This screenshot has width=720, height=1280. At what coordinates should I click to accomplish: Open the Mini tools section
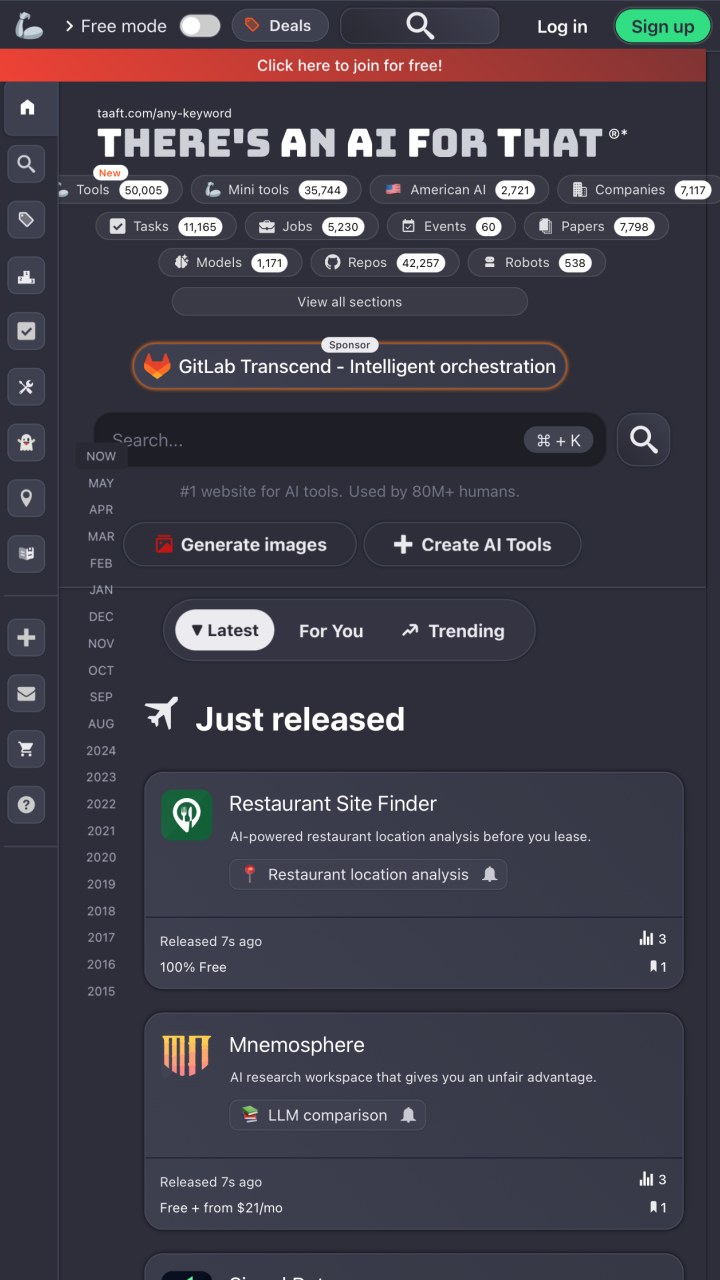(x=274, y=190)
